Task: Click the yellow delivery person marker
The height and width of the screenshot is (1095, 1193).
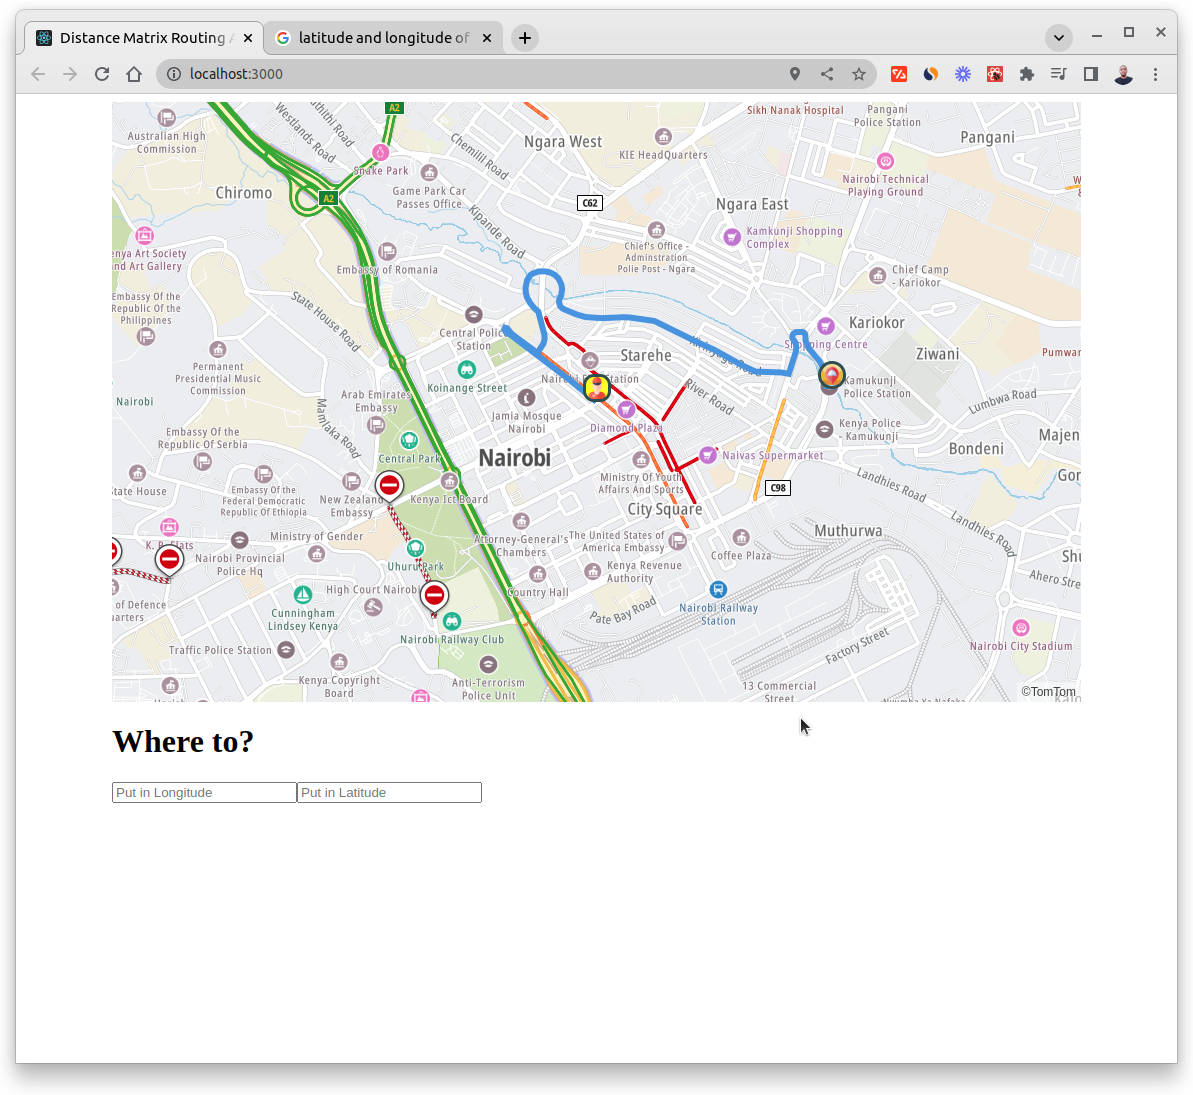Action: click(x=597, y=387)
